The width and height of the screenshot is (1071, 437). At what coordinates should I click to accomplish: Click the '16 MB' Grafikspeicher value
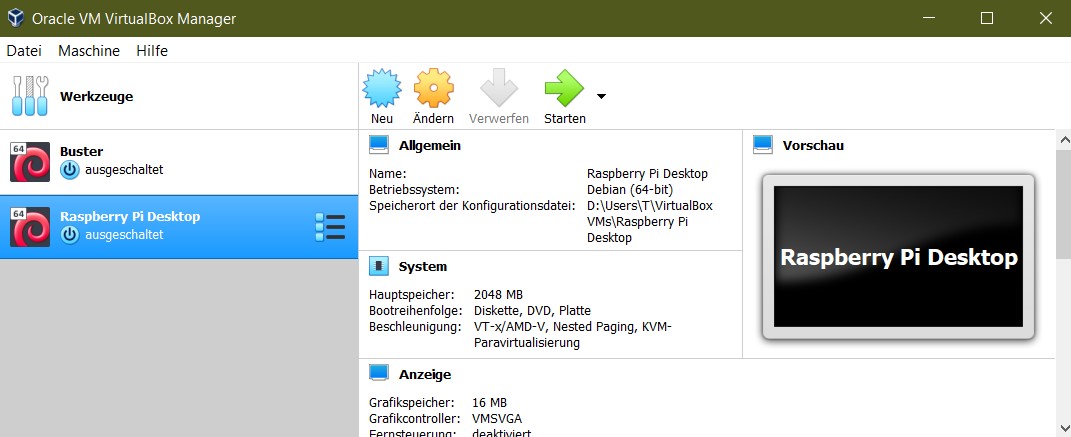click(489, 403)
